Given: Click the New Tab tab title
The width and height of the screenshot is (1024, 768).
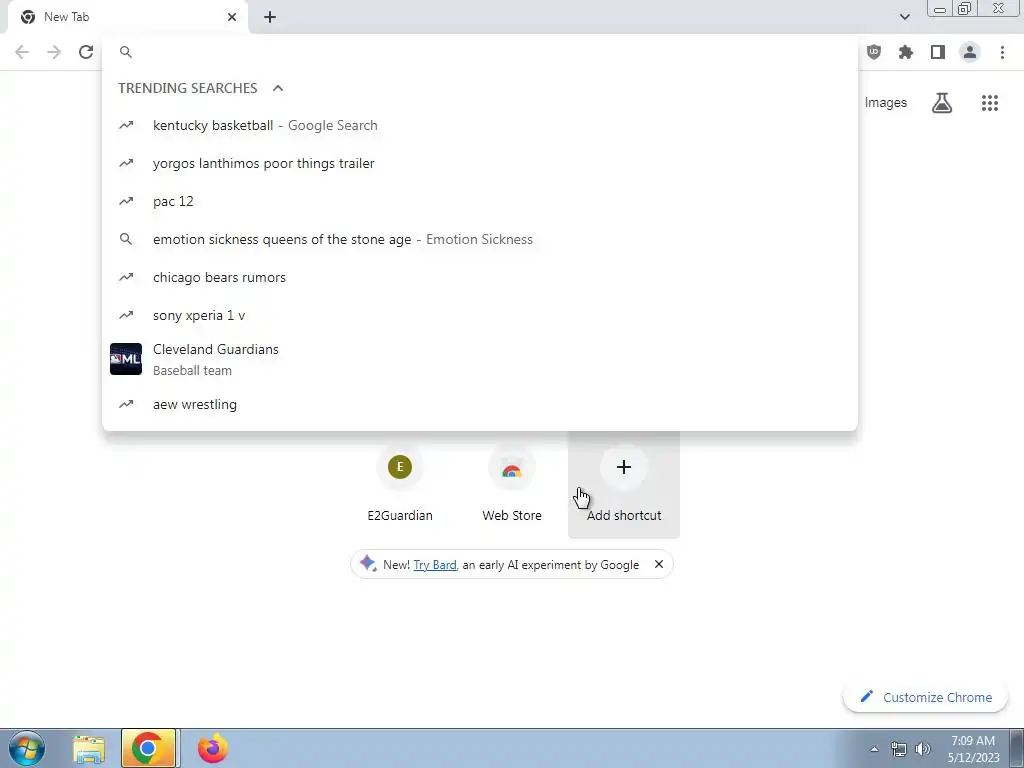Looking at the screenshot, I should coord(67,17).
